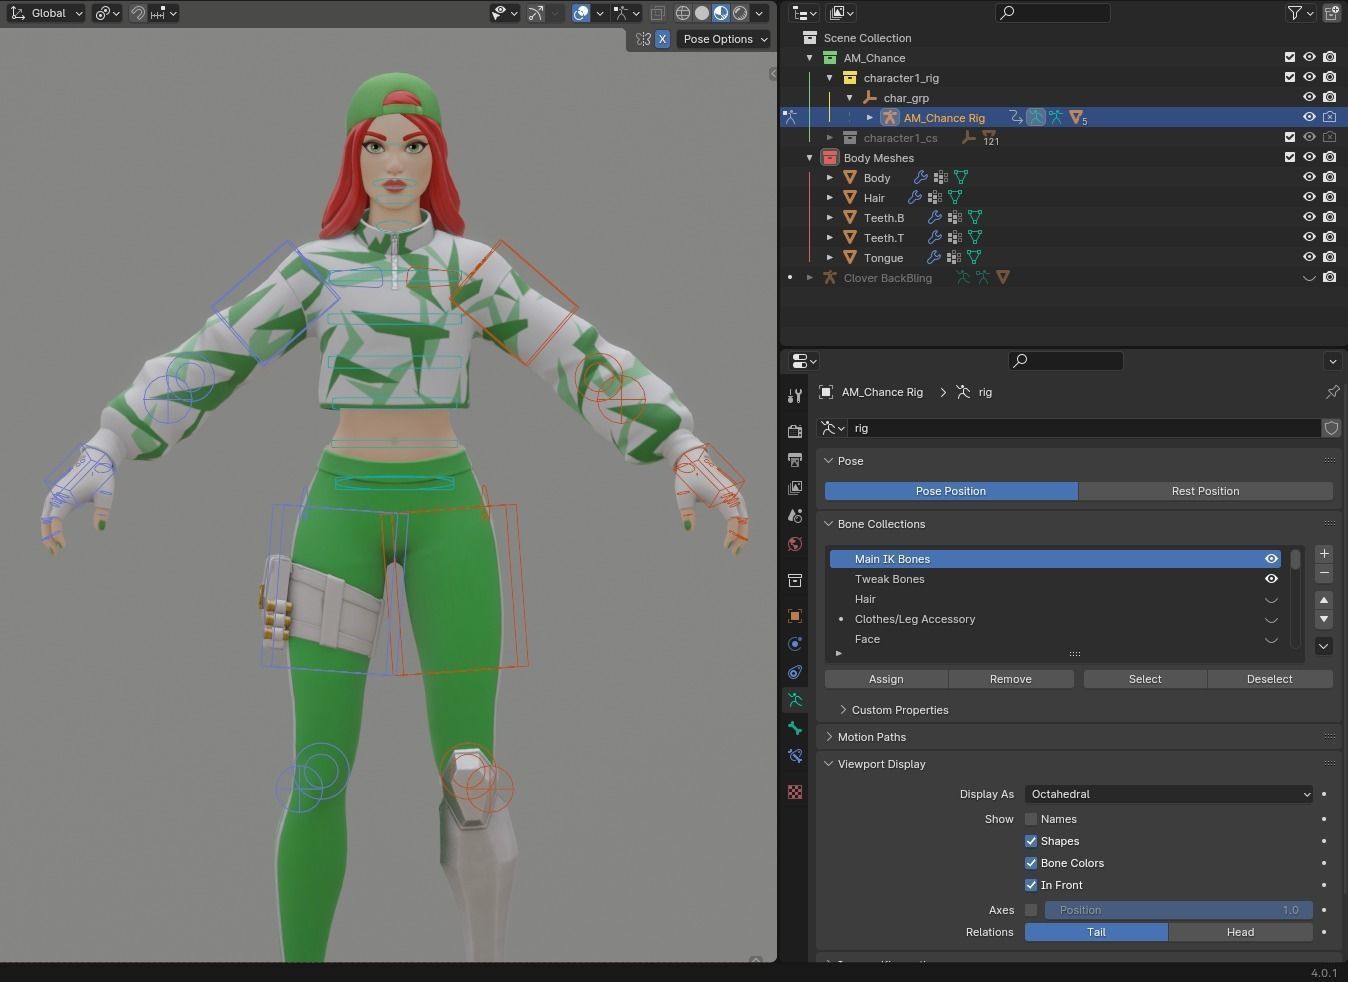This screenshot has height=982, width=1348.
Task: Uncheck the In Front checkbox
Action: pos(1031,885)
